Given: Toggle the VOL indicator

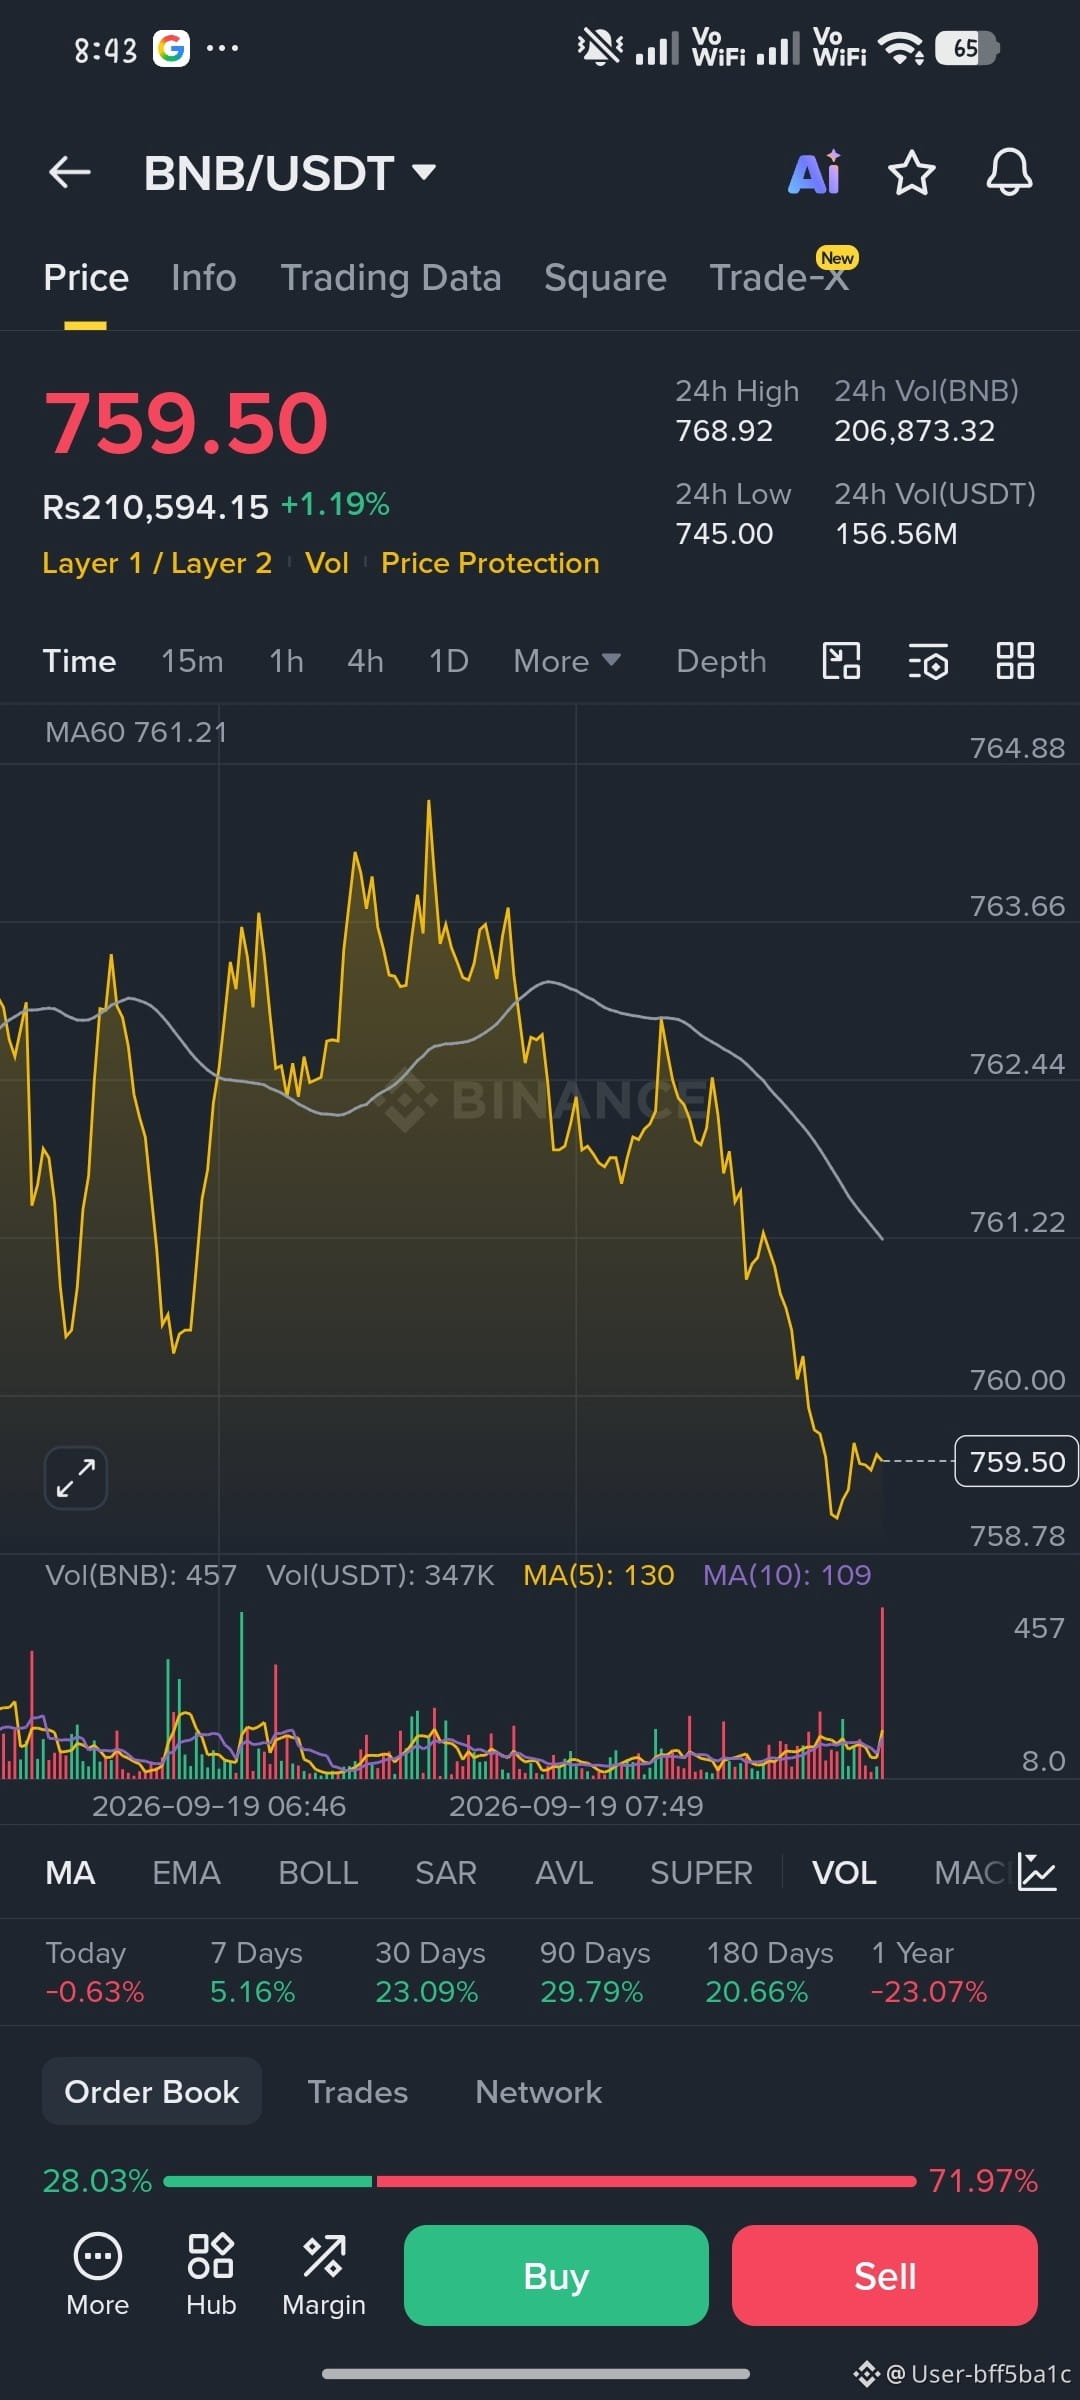Looking at the screenshot, I should [844, 1873].
